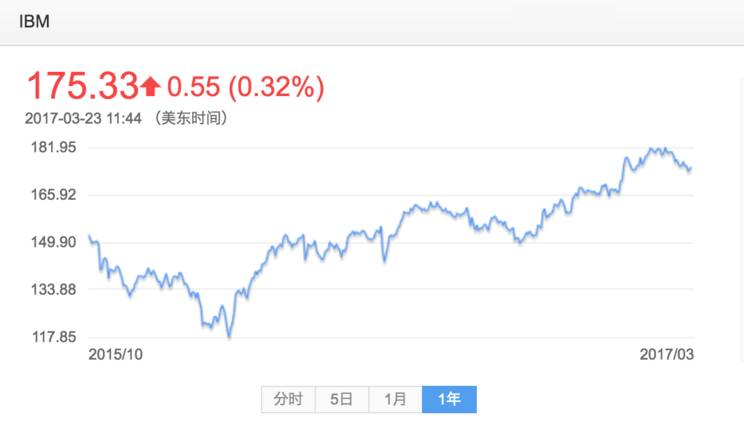744x432 pixels.
Task: Click the 2017-03-23 11:44 timestamp
Action: [x=83, y=118]
